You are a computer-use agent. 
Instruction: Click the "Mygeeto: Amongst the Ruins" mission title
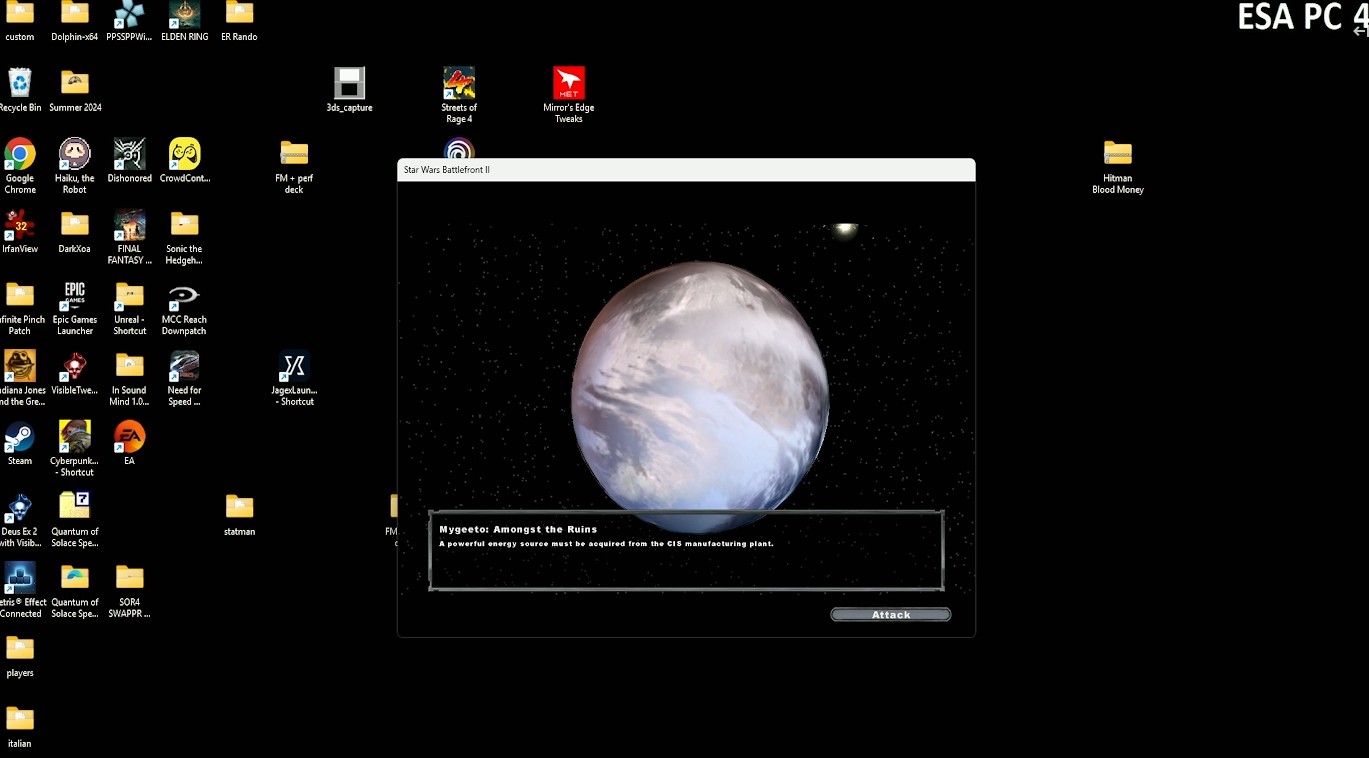[x=518, y=529]
